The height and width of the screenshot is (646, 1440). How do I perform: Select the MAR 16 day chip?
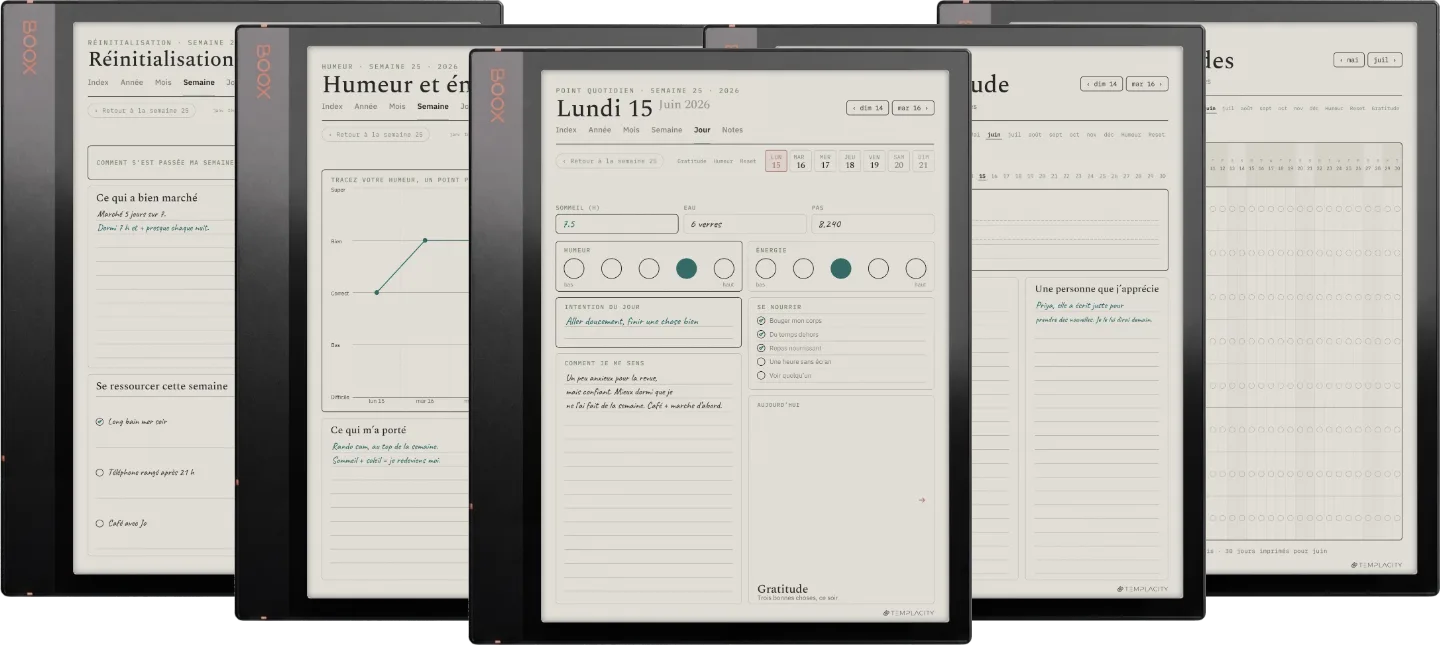[800, 161]
